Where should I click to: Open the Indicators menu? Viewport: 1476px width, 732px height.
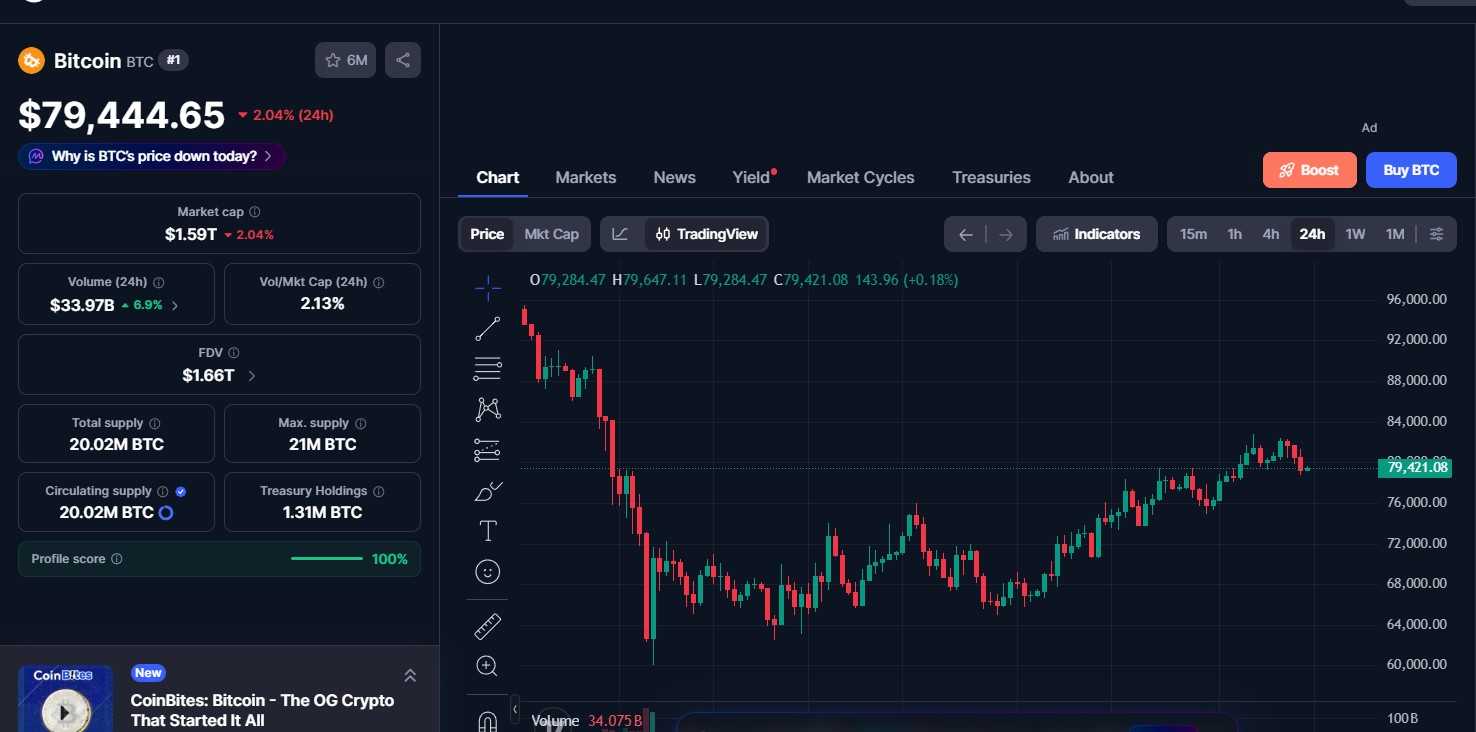click(x=1096, y=234)
